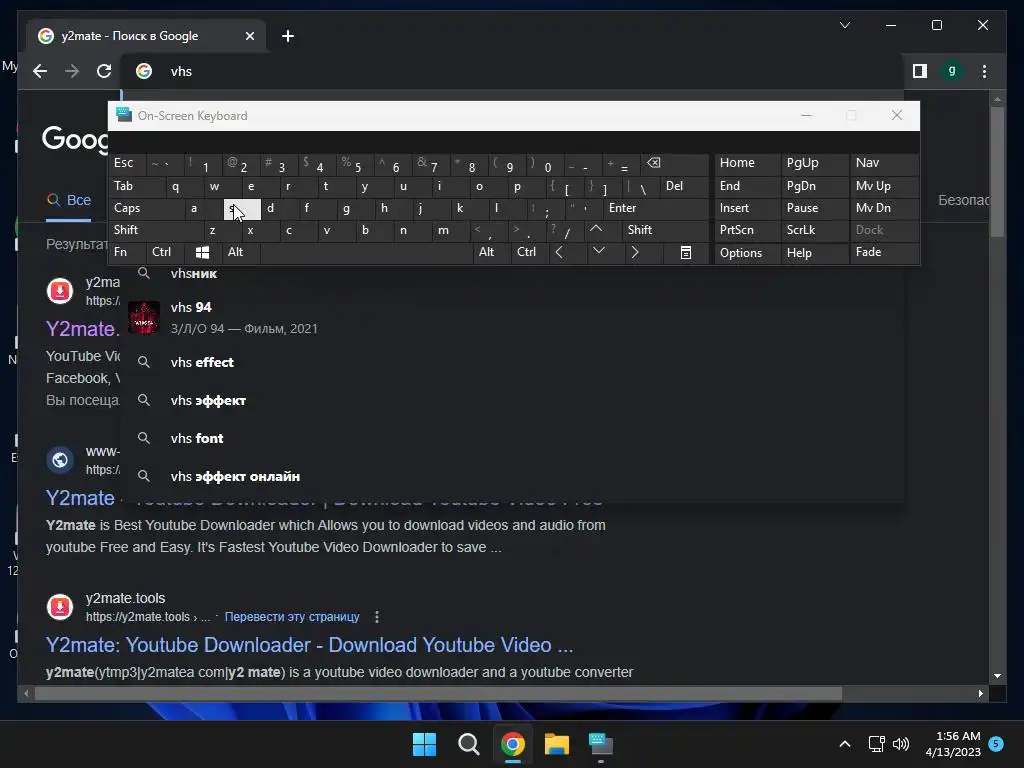This screenshot has width=1024, height=768.
Task: Click the Fade key on keyboard
Action: coord(884,252)
